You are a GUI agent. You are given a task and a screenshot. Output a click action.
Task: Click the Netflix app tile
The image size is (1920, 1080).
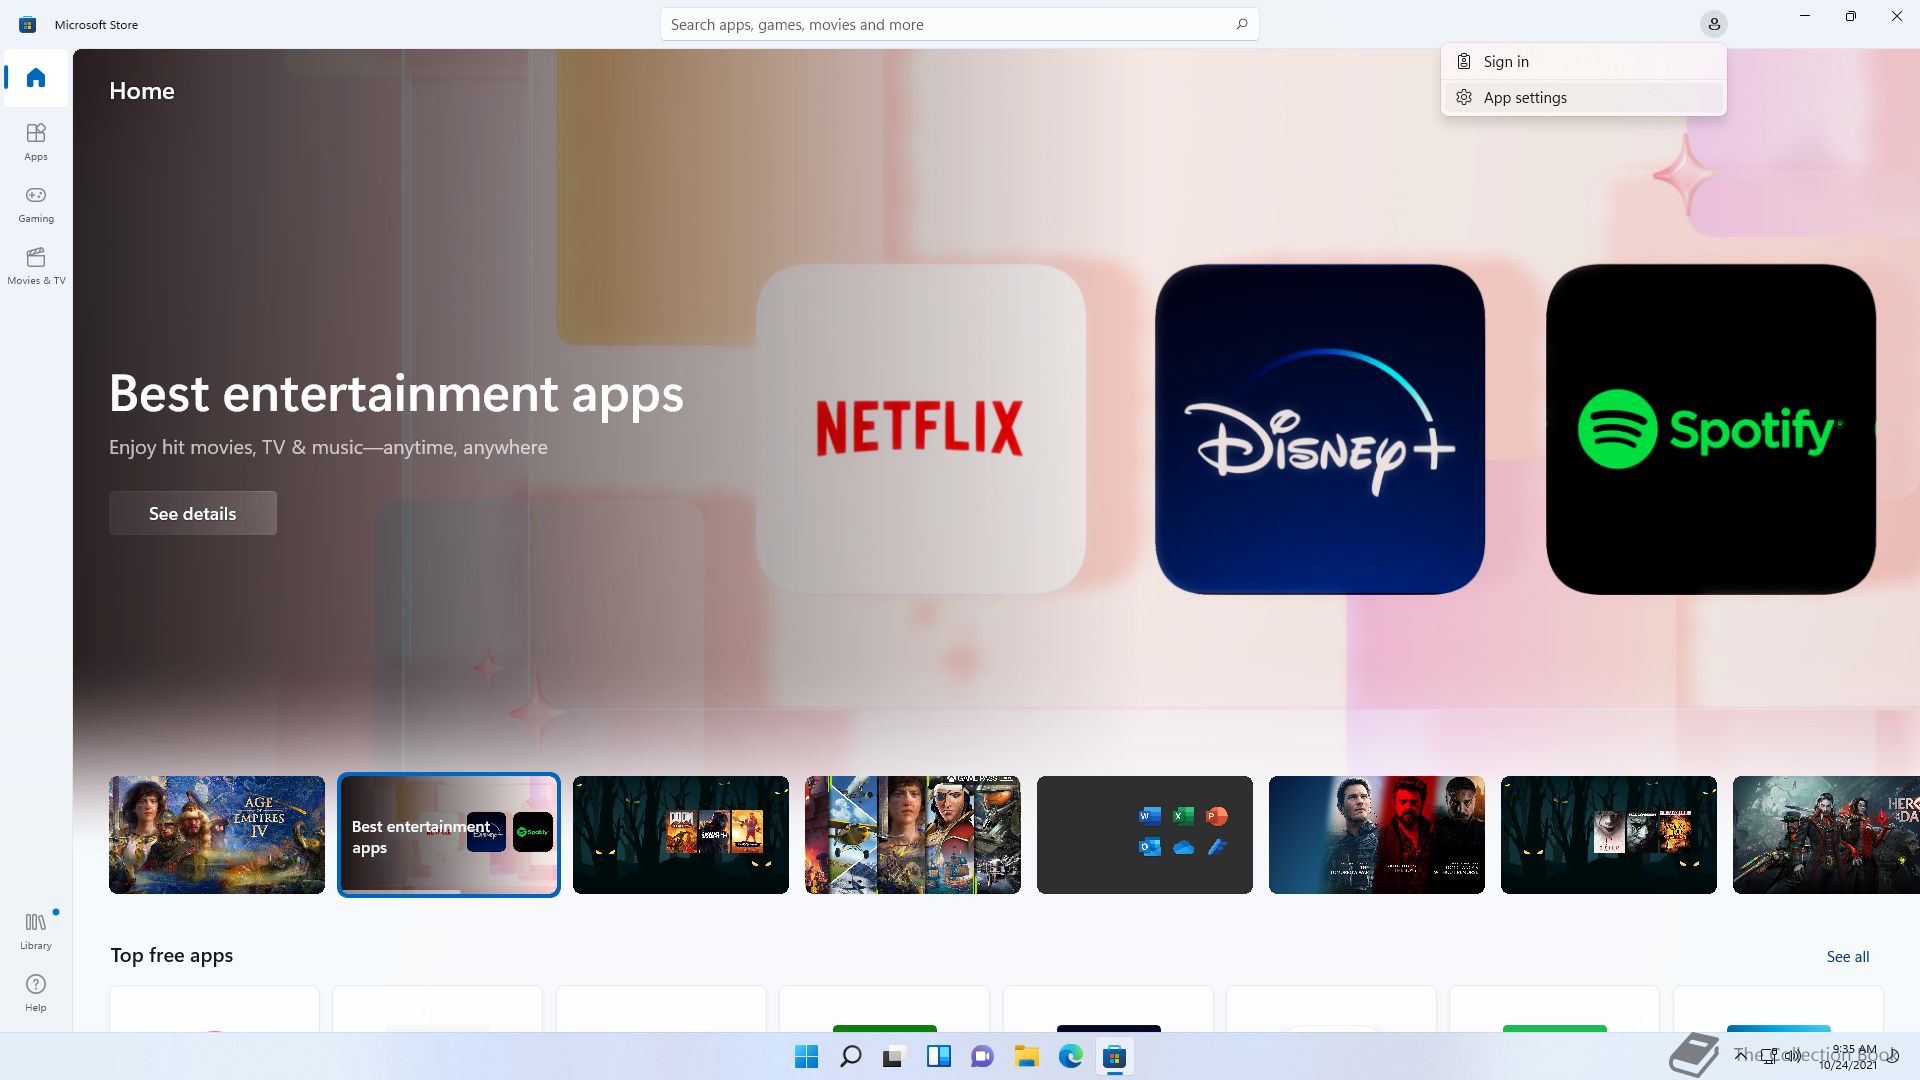(920, 429)
